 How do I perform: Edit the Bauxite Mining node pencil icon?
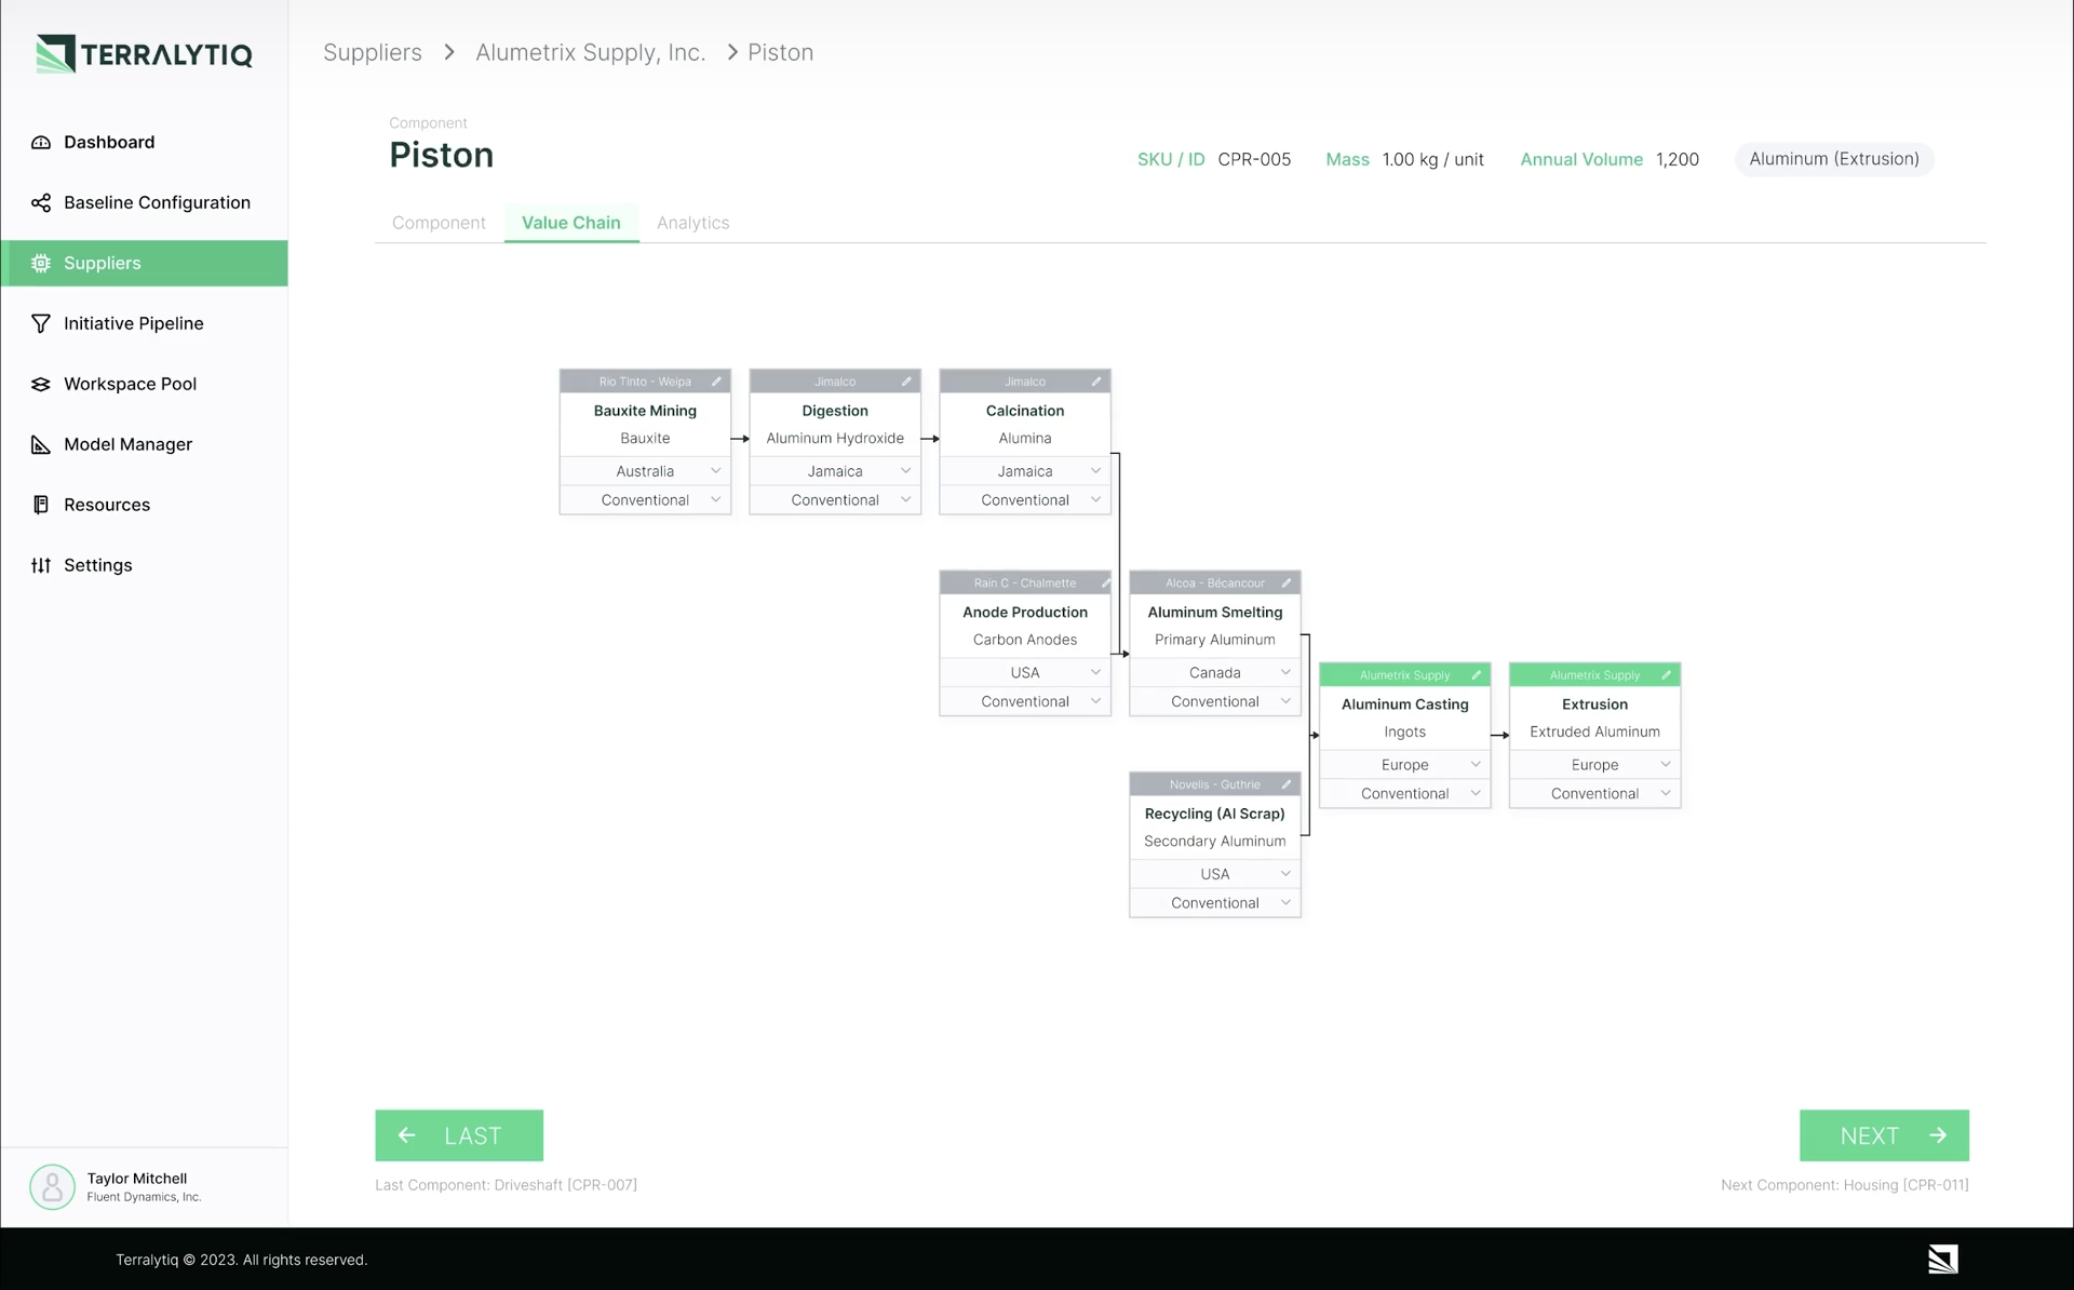pyautogui.click(x=716, y=381)
